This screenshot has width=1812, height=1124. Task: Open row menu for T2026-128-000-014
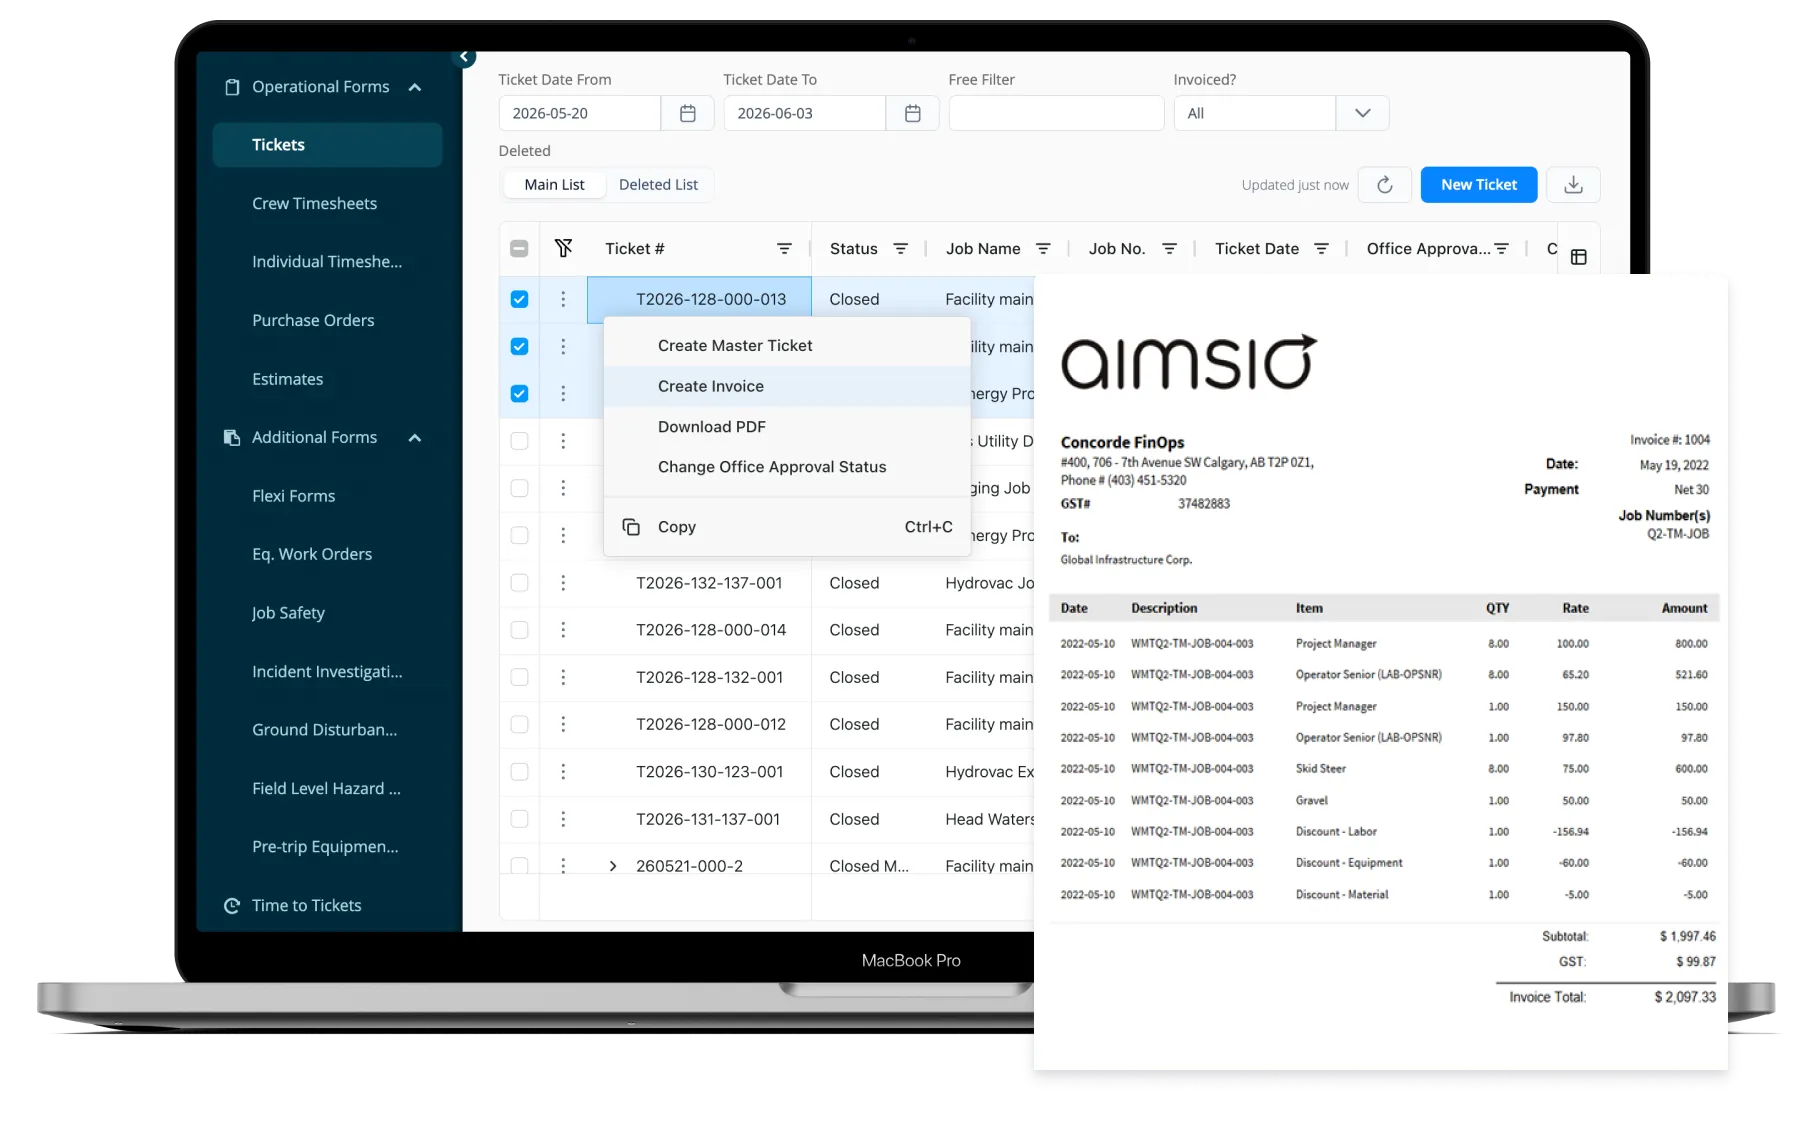[x=563, y=630]
